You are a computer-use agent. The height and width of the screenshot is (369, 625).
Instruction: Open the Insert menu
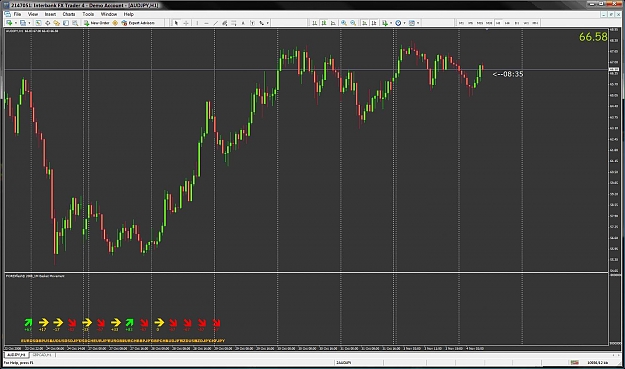click(50, 14)
